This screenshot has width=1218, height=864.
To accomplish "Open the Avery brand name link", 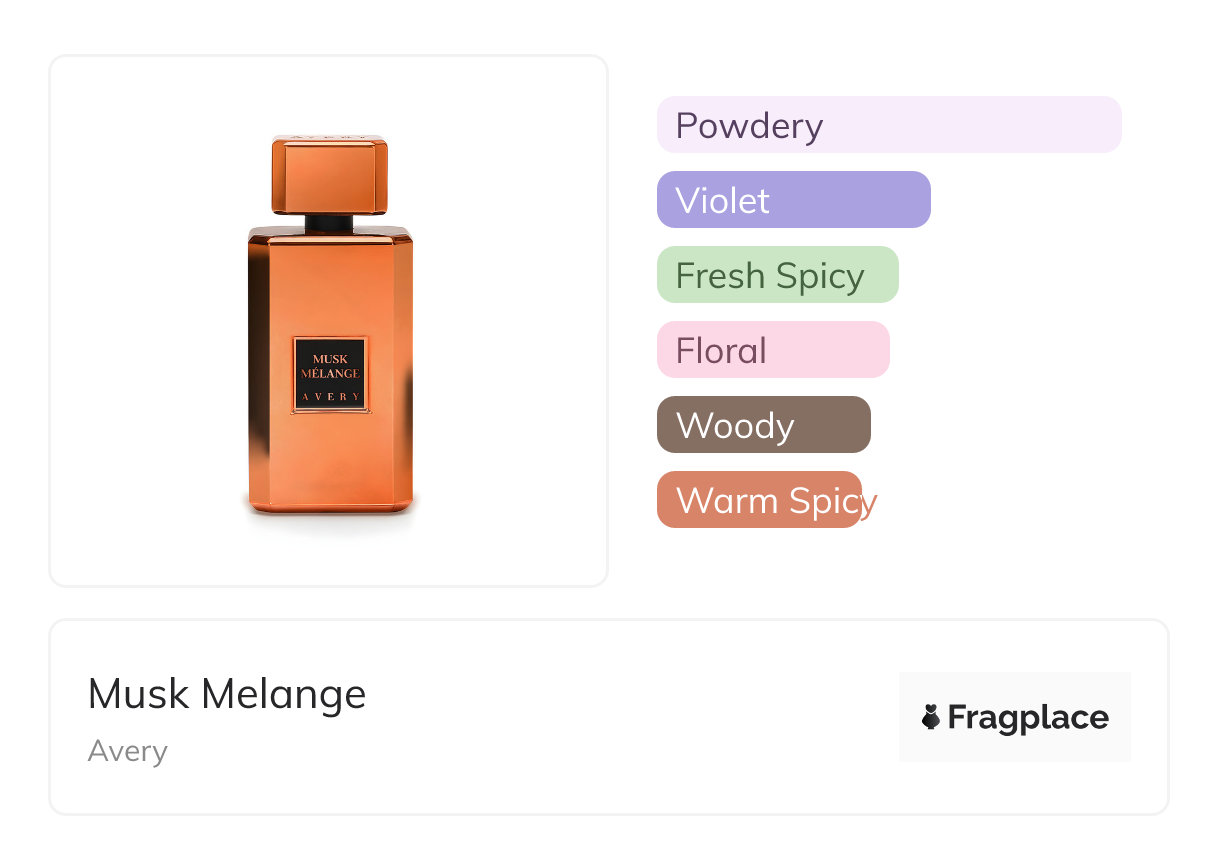I will [127, 751].
